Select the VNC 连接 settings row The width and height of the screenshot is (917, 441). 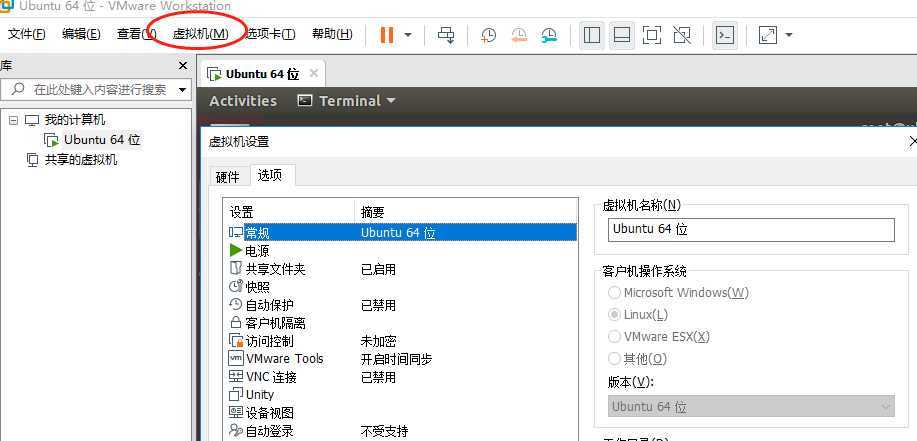point(402,377)
